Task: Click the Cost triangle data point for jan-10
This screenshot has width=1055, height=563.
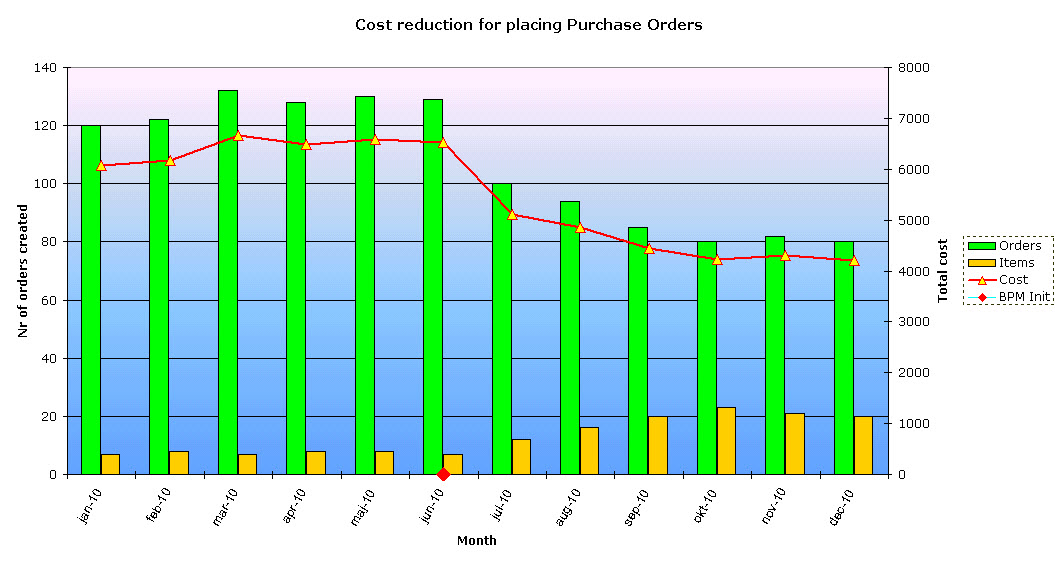Action: (x=101, y=165)
